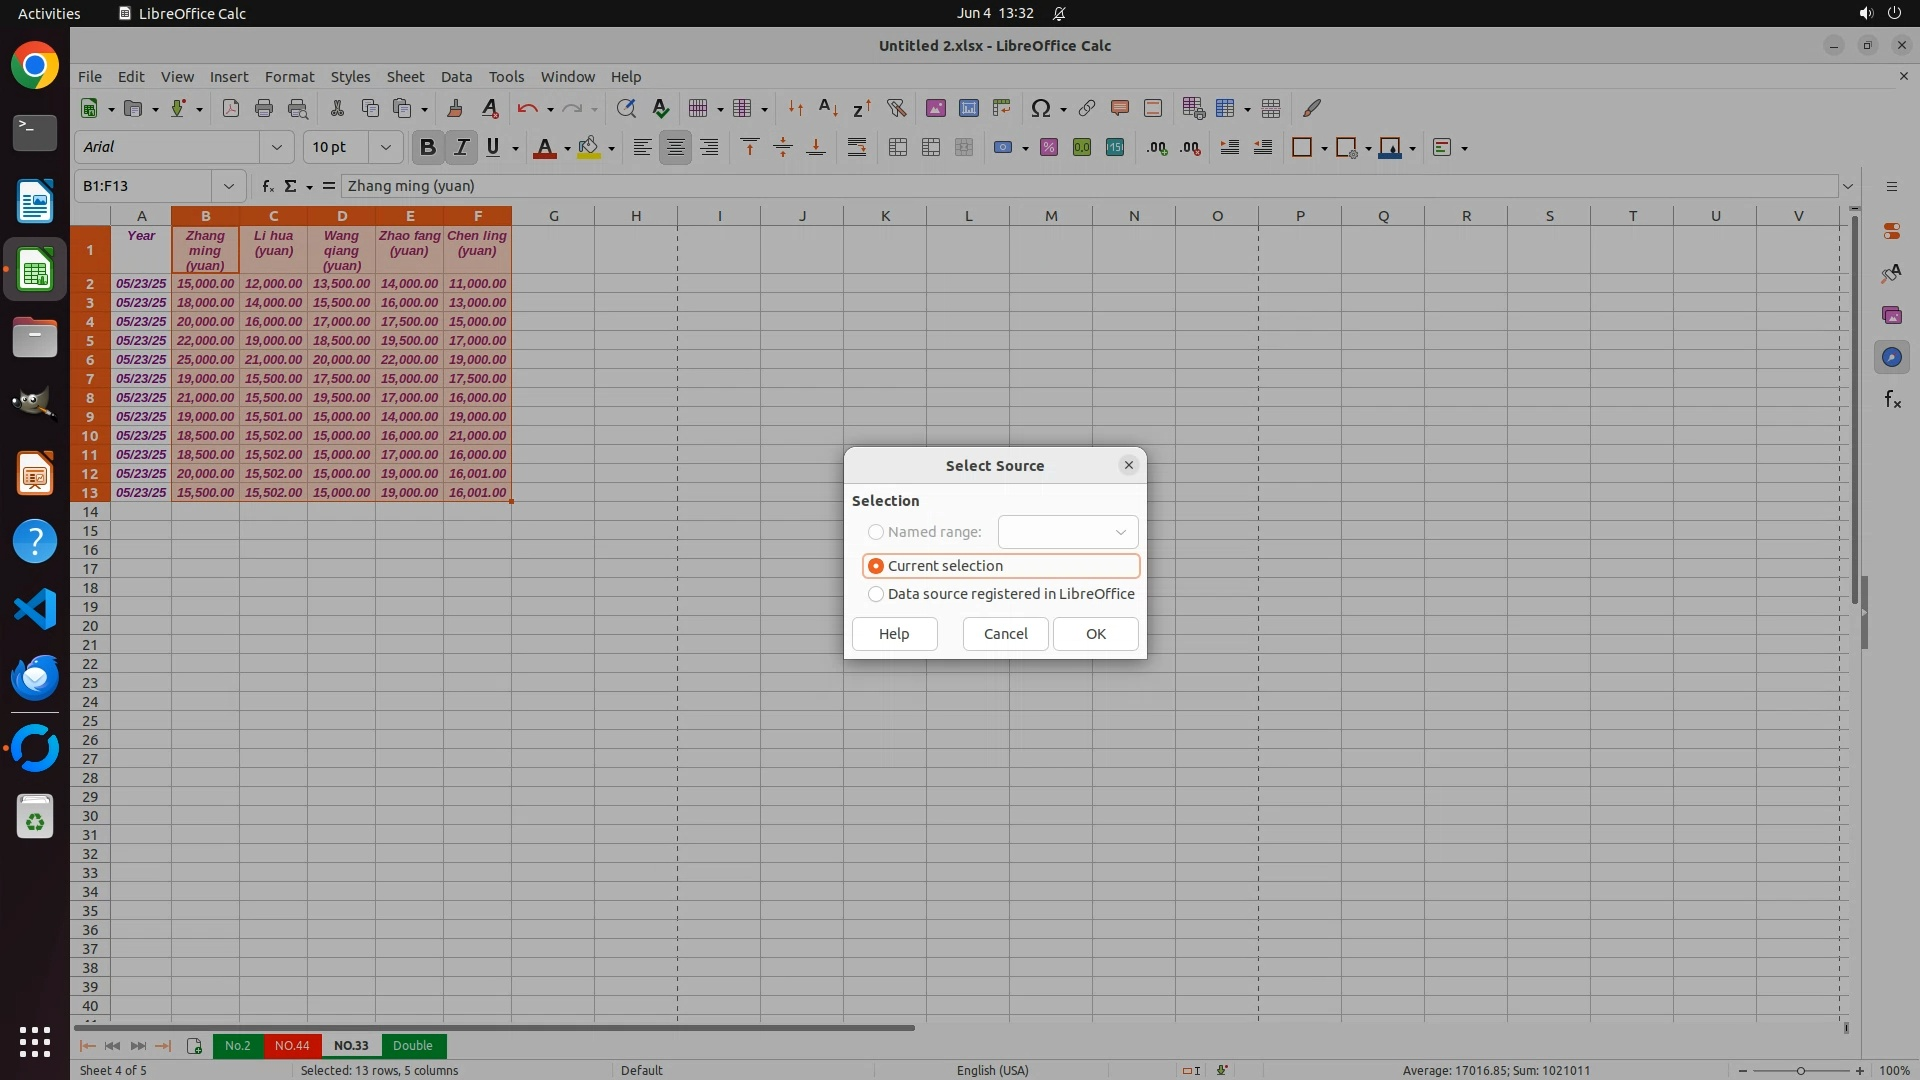Click the Merge and Center Cells icon
This screenshot has width=1920, height=1080.
point(897,147)
